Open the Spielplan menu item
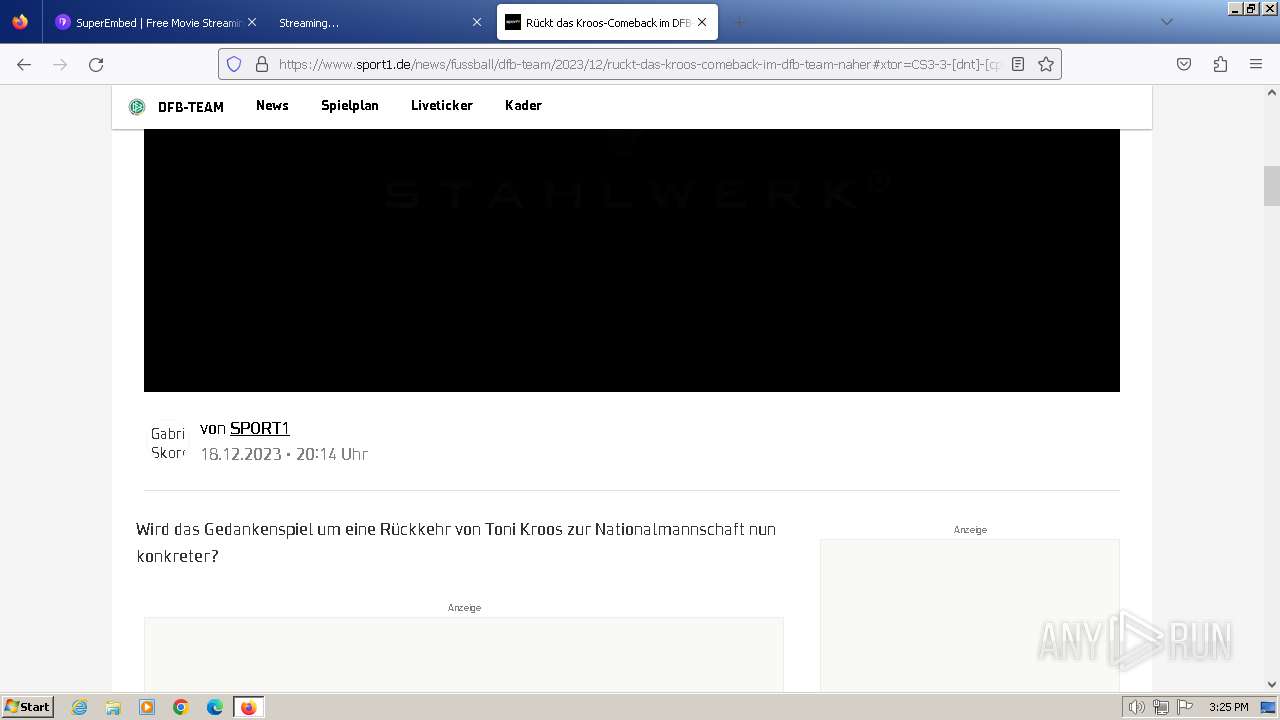 point(350,105)
